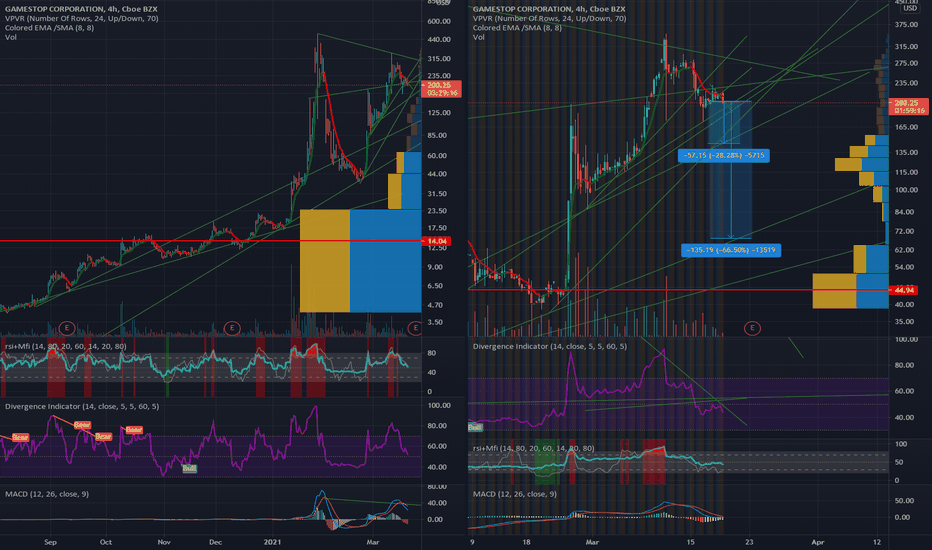This screenshot has width=932, height=550.
Task: Click the 600.00 level on left price axis
Action: click(x=439, y=21)
